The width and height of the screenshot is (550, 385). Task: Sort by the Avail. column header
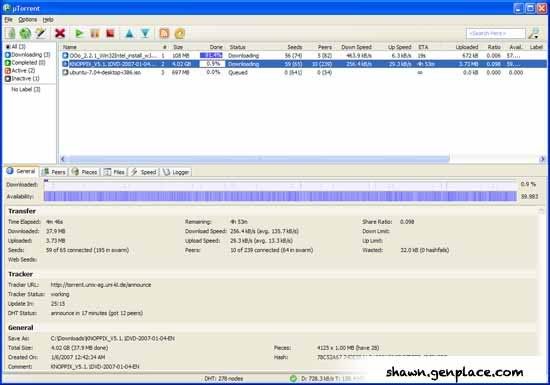pyautogui.click(x=516, y=47)
